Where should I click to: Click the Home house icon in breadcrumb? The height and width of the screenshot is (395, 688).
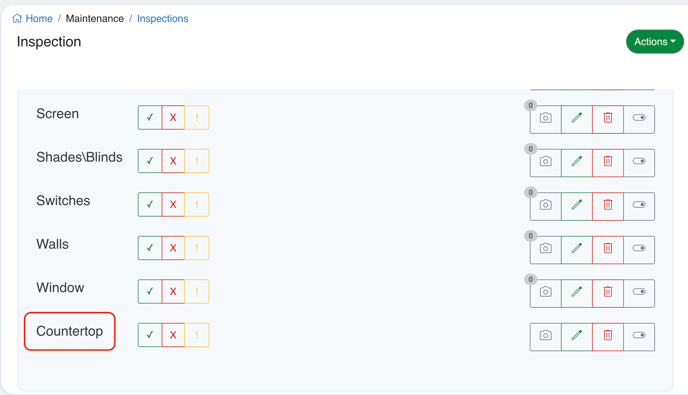pyautogui.click(x=17, y=18)
